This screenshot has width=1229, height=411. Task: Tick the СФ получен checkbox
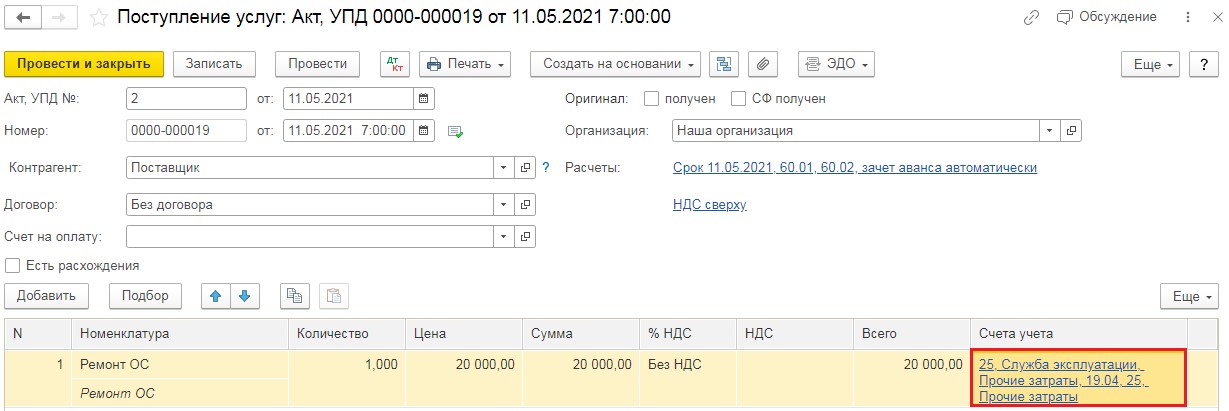click(739, 99)
